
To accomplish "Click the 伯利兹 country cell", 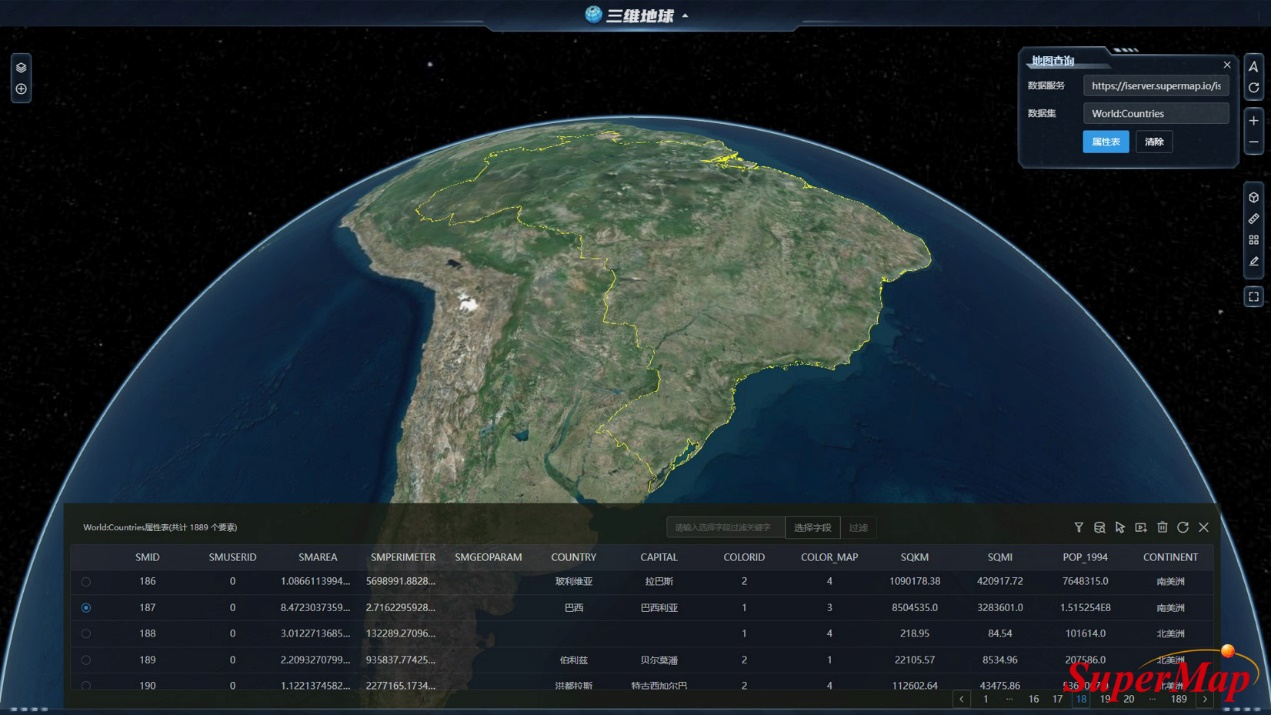I will pyautogui.click(x=573, y=660).
